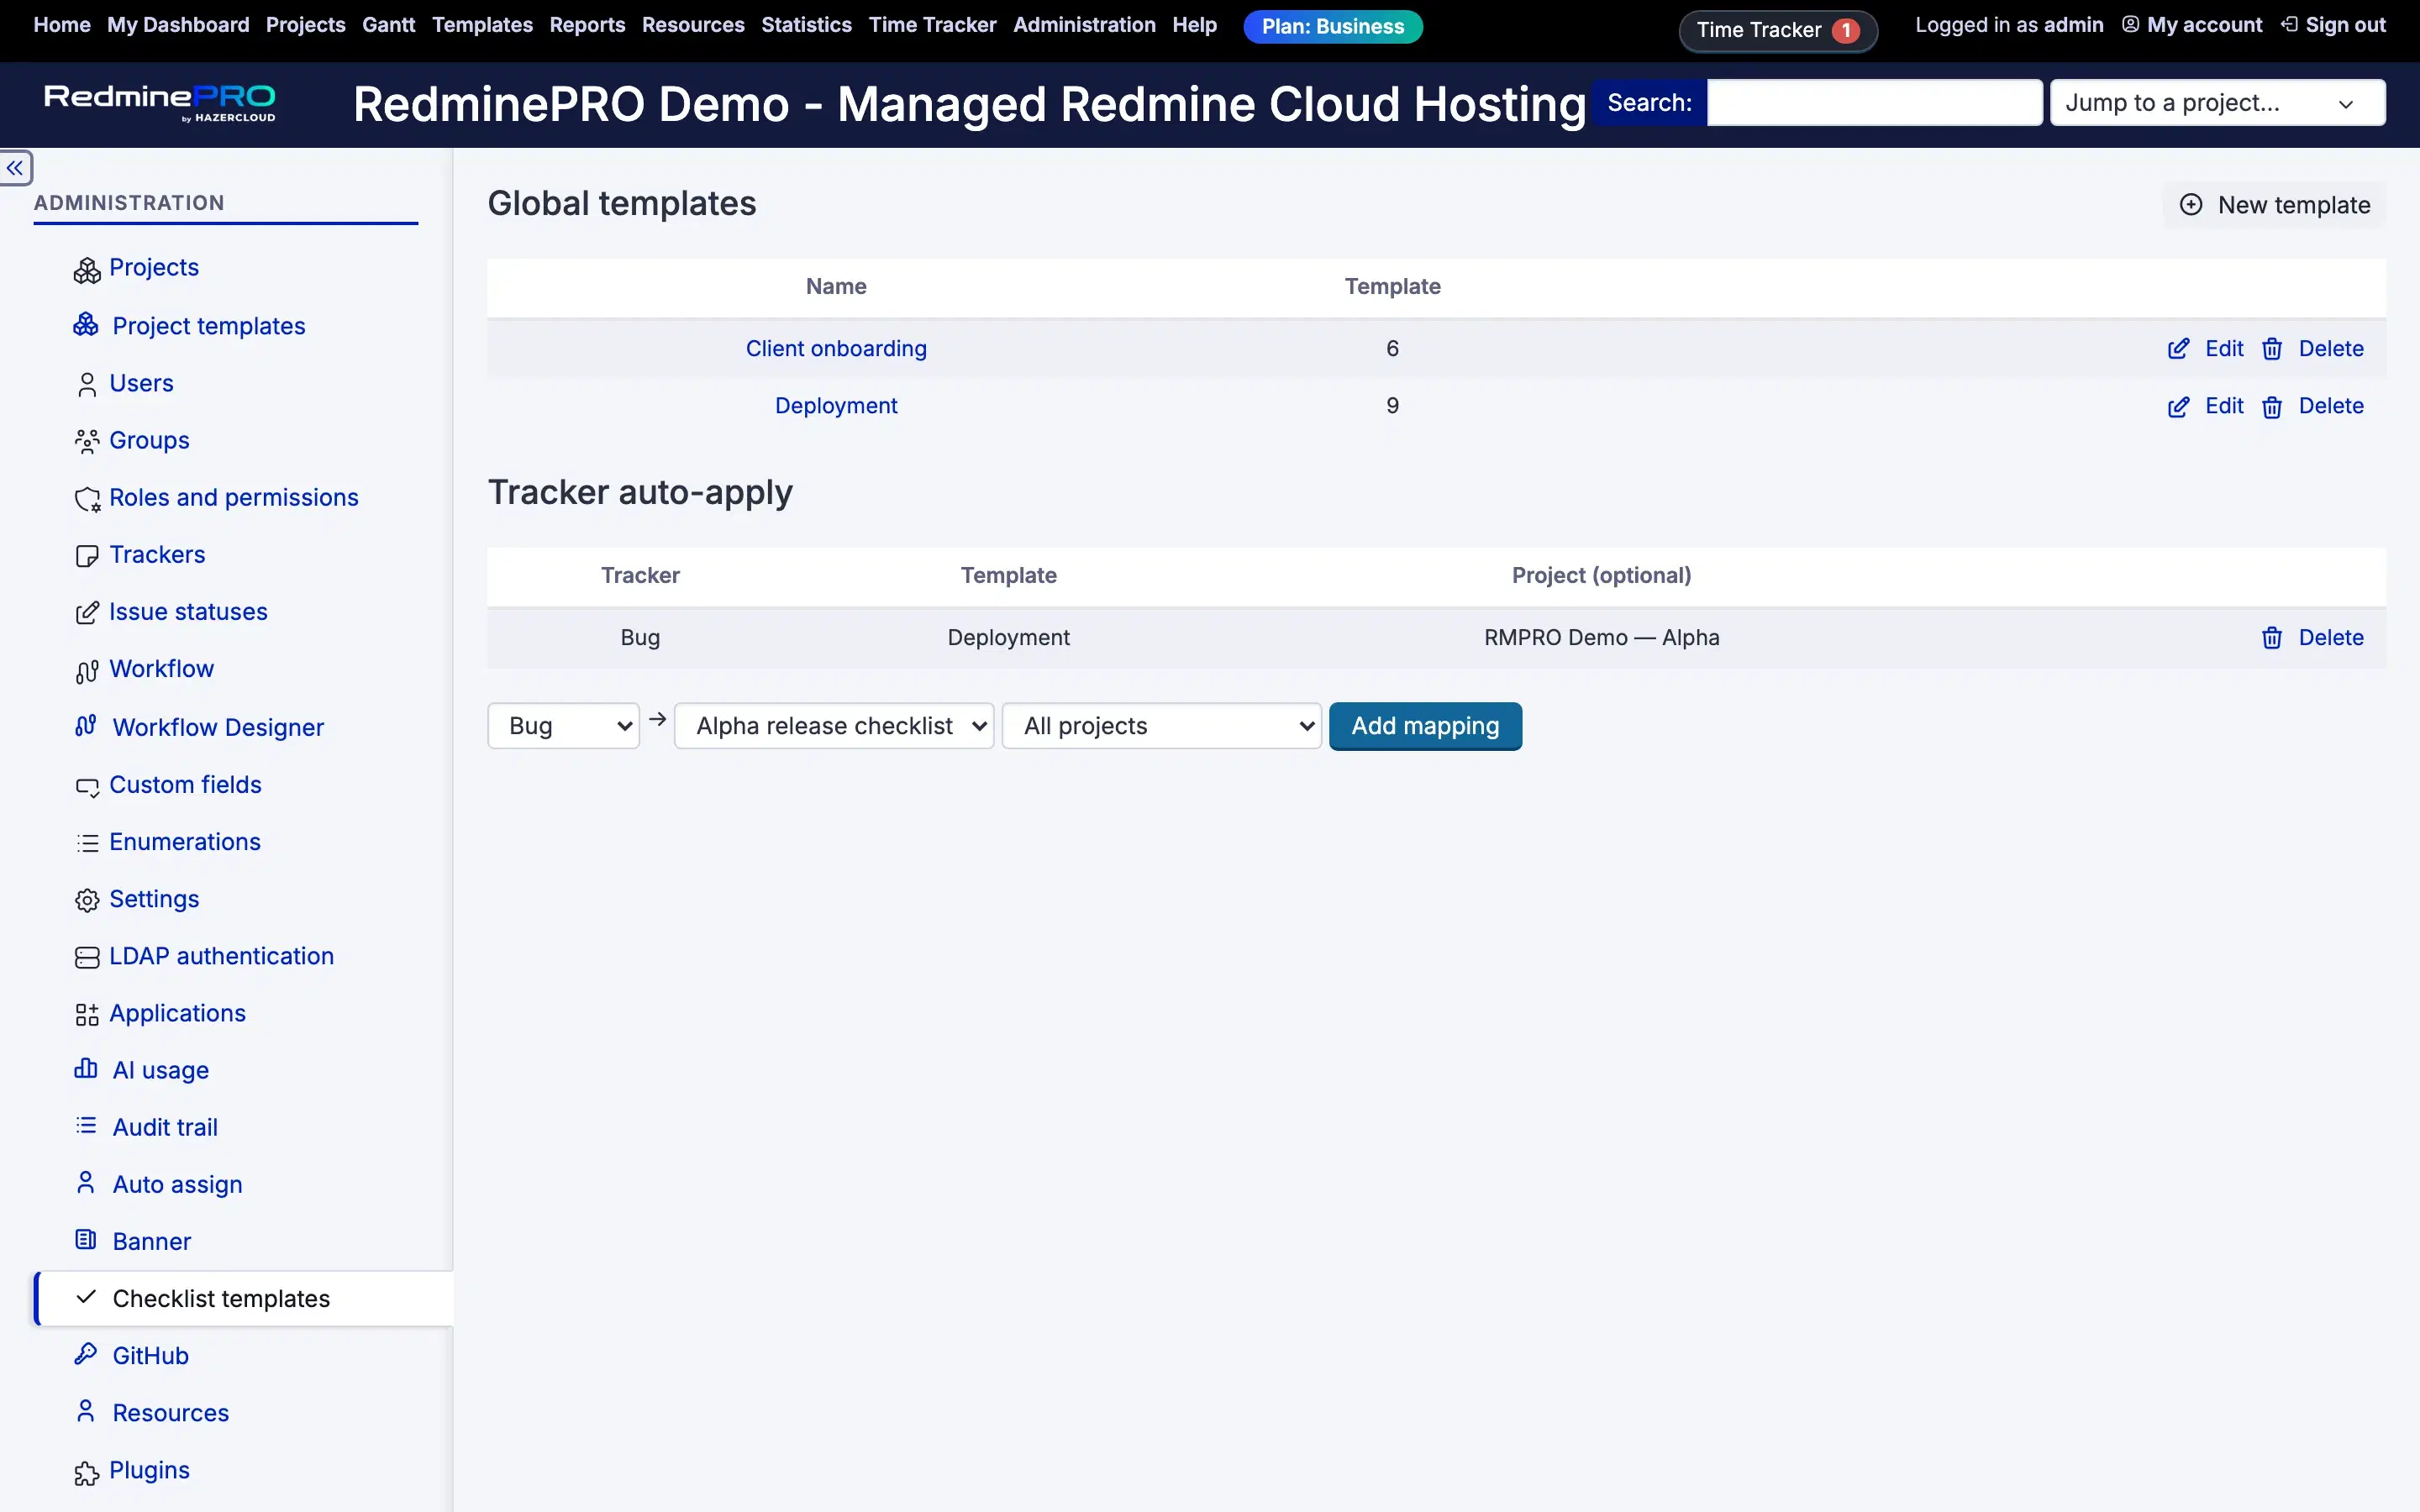
Task: Click the LDAP authentication server icon
Action: (x=87, y=957)
